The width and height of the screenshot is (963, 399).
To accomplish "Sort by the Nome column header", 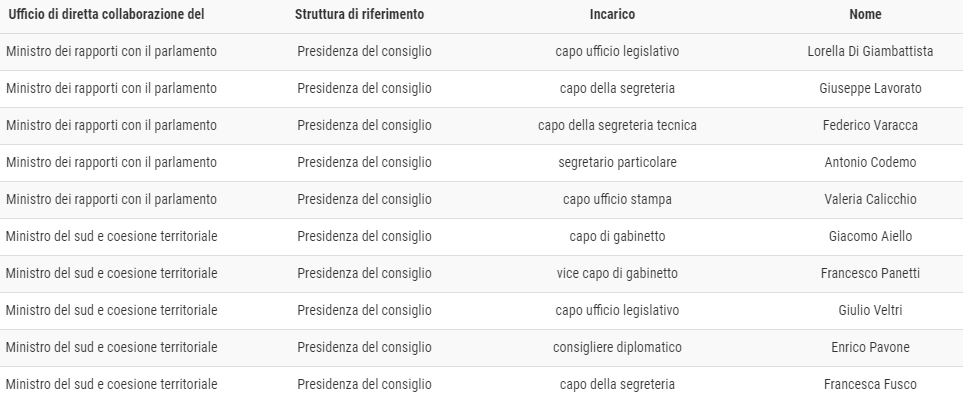I will (x=865, y=14).
